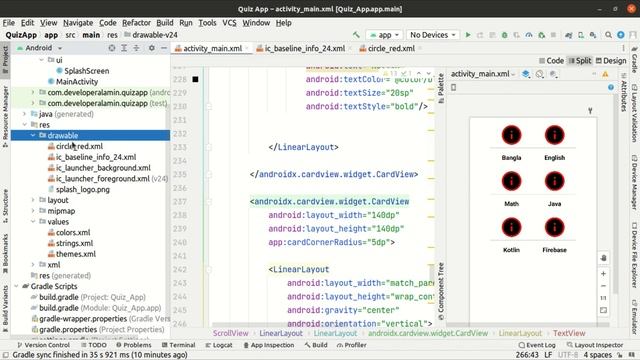Screen dimensions: 640x360
Task: Toggle the Palette side panel
Action: click(x=441, y=88)
